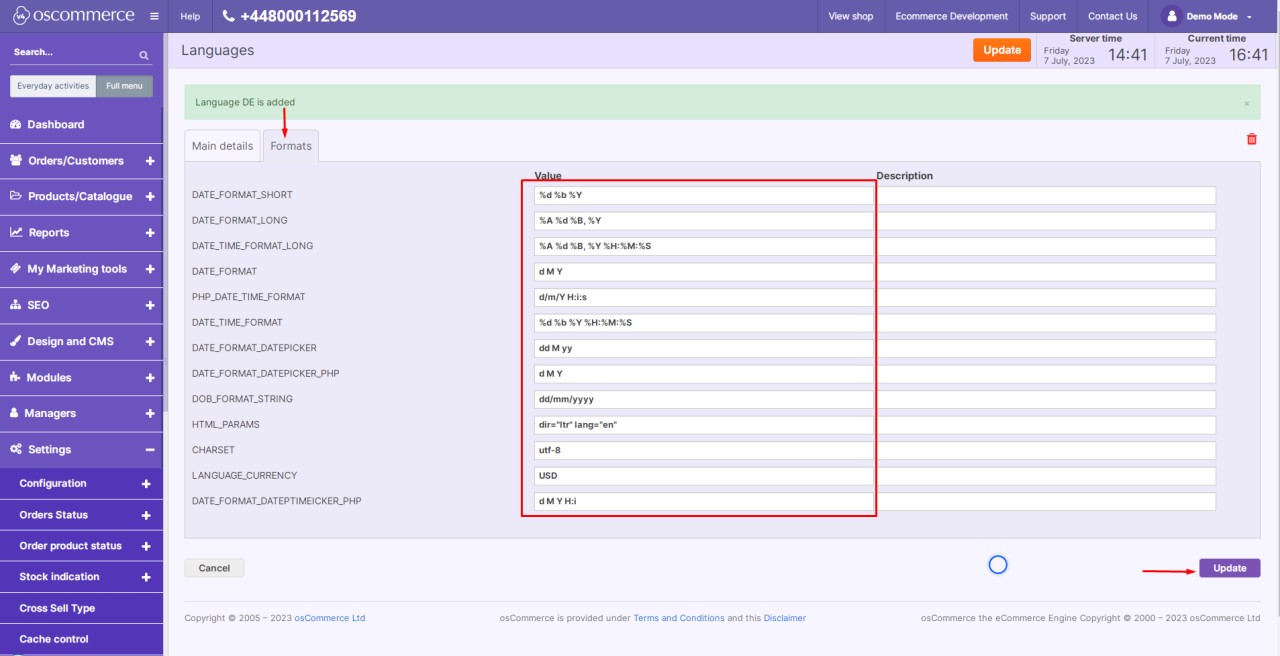Select the Formats tab
The image size is (1280, 656).
click(x=291, y=145)
